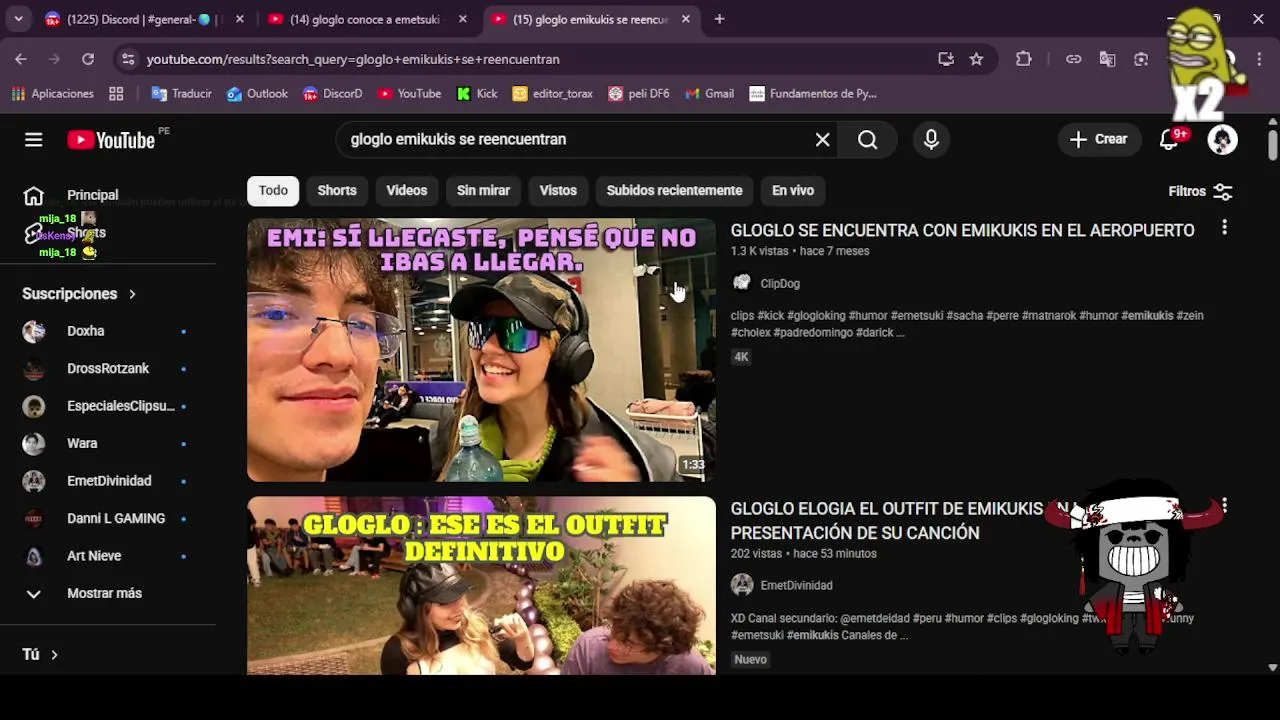Select the Vistos filter chip
Viewport: 1280px width, 720px height.
click(558, 190)
